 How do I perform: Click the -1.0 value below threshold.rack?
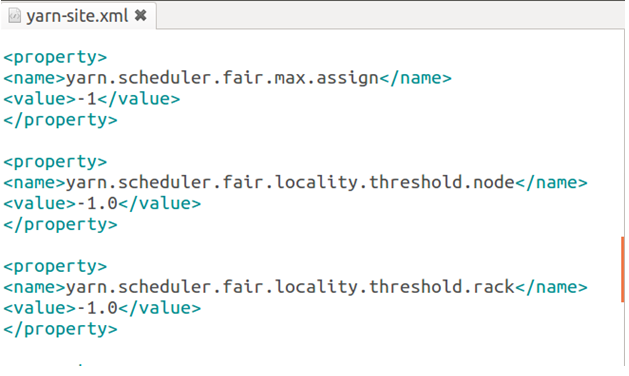[97, 308]
